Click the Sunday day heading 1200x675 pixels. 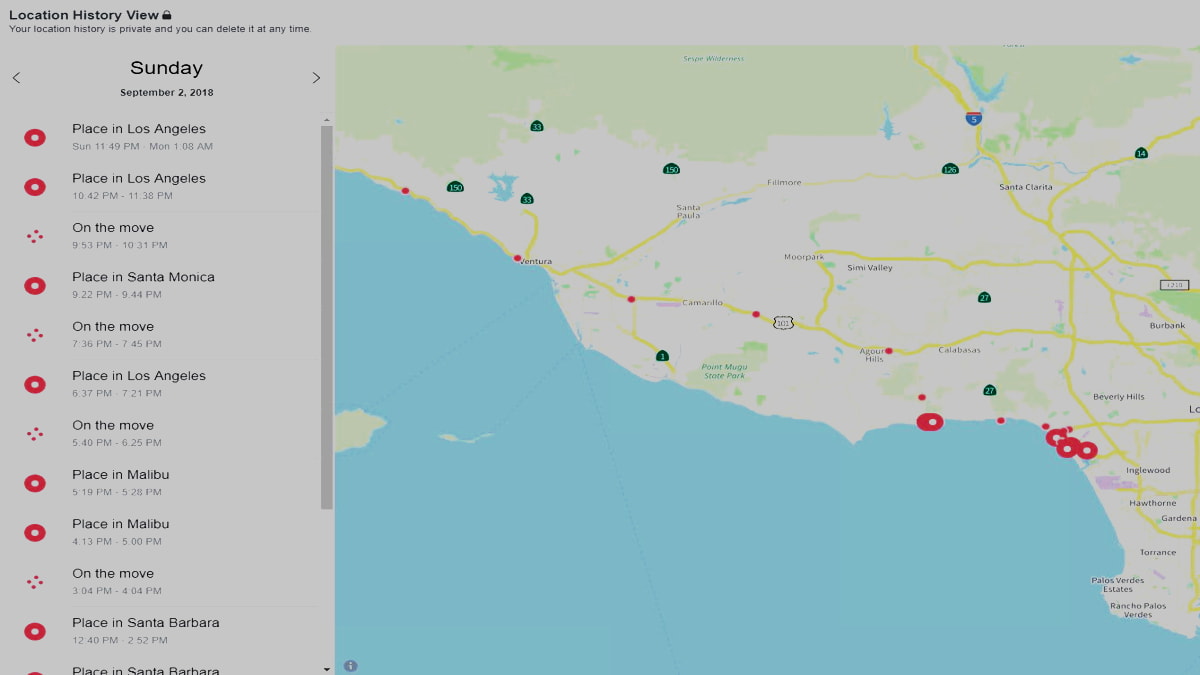point(166,68)
